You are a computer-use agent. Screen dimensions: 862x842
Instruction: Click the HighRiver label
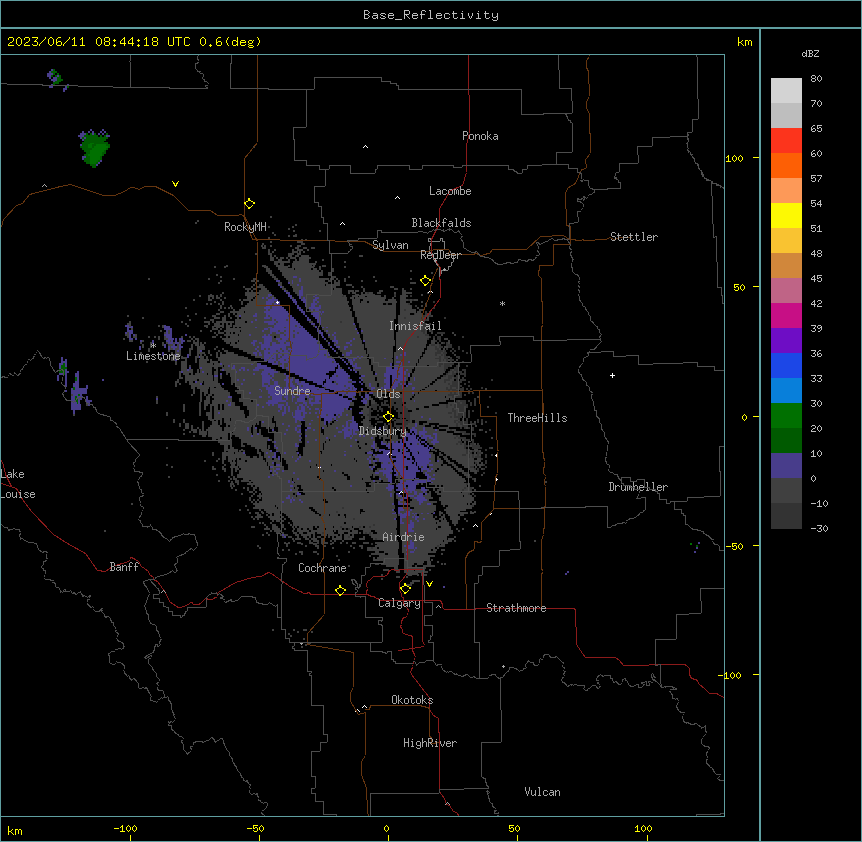coord(430,743)
